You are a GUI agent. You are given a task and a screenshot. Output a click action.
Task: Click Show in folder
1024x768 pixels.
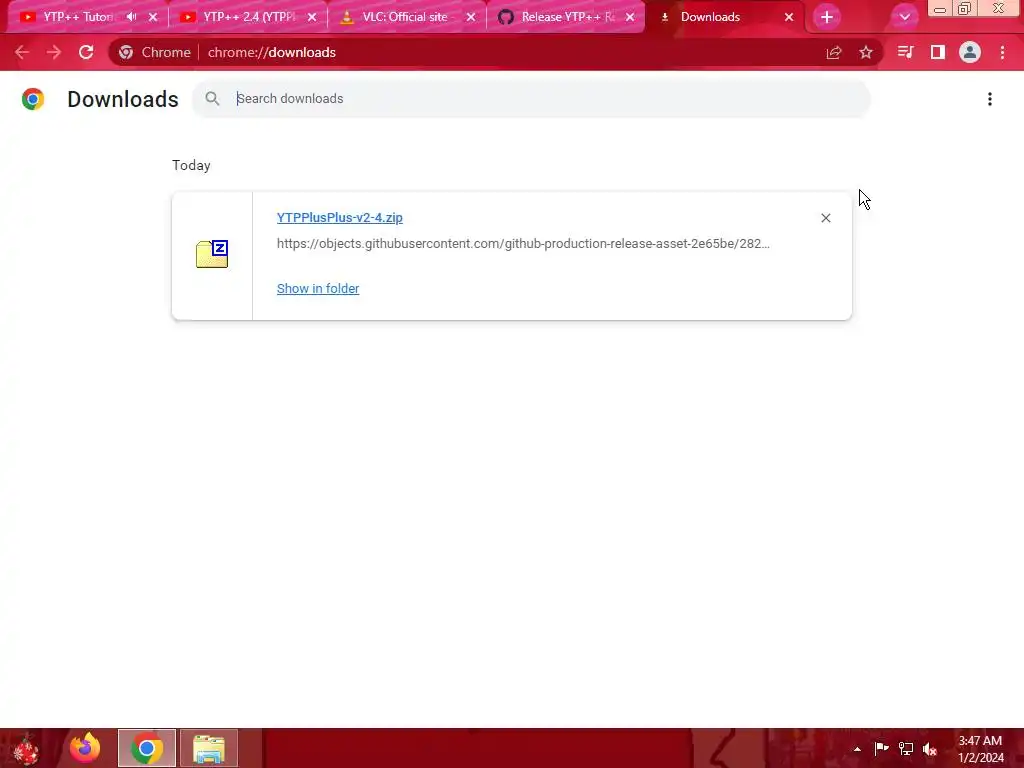(318, 289)
